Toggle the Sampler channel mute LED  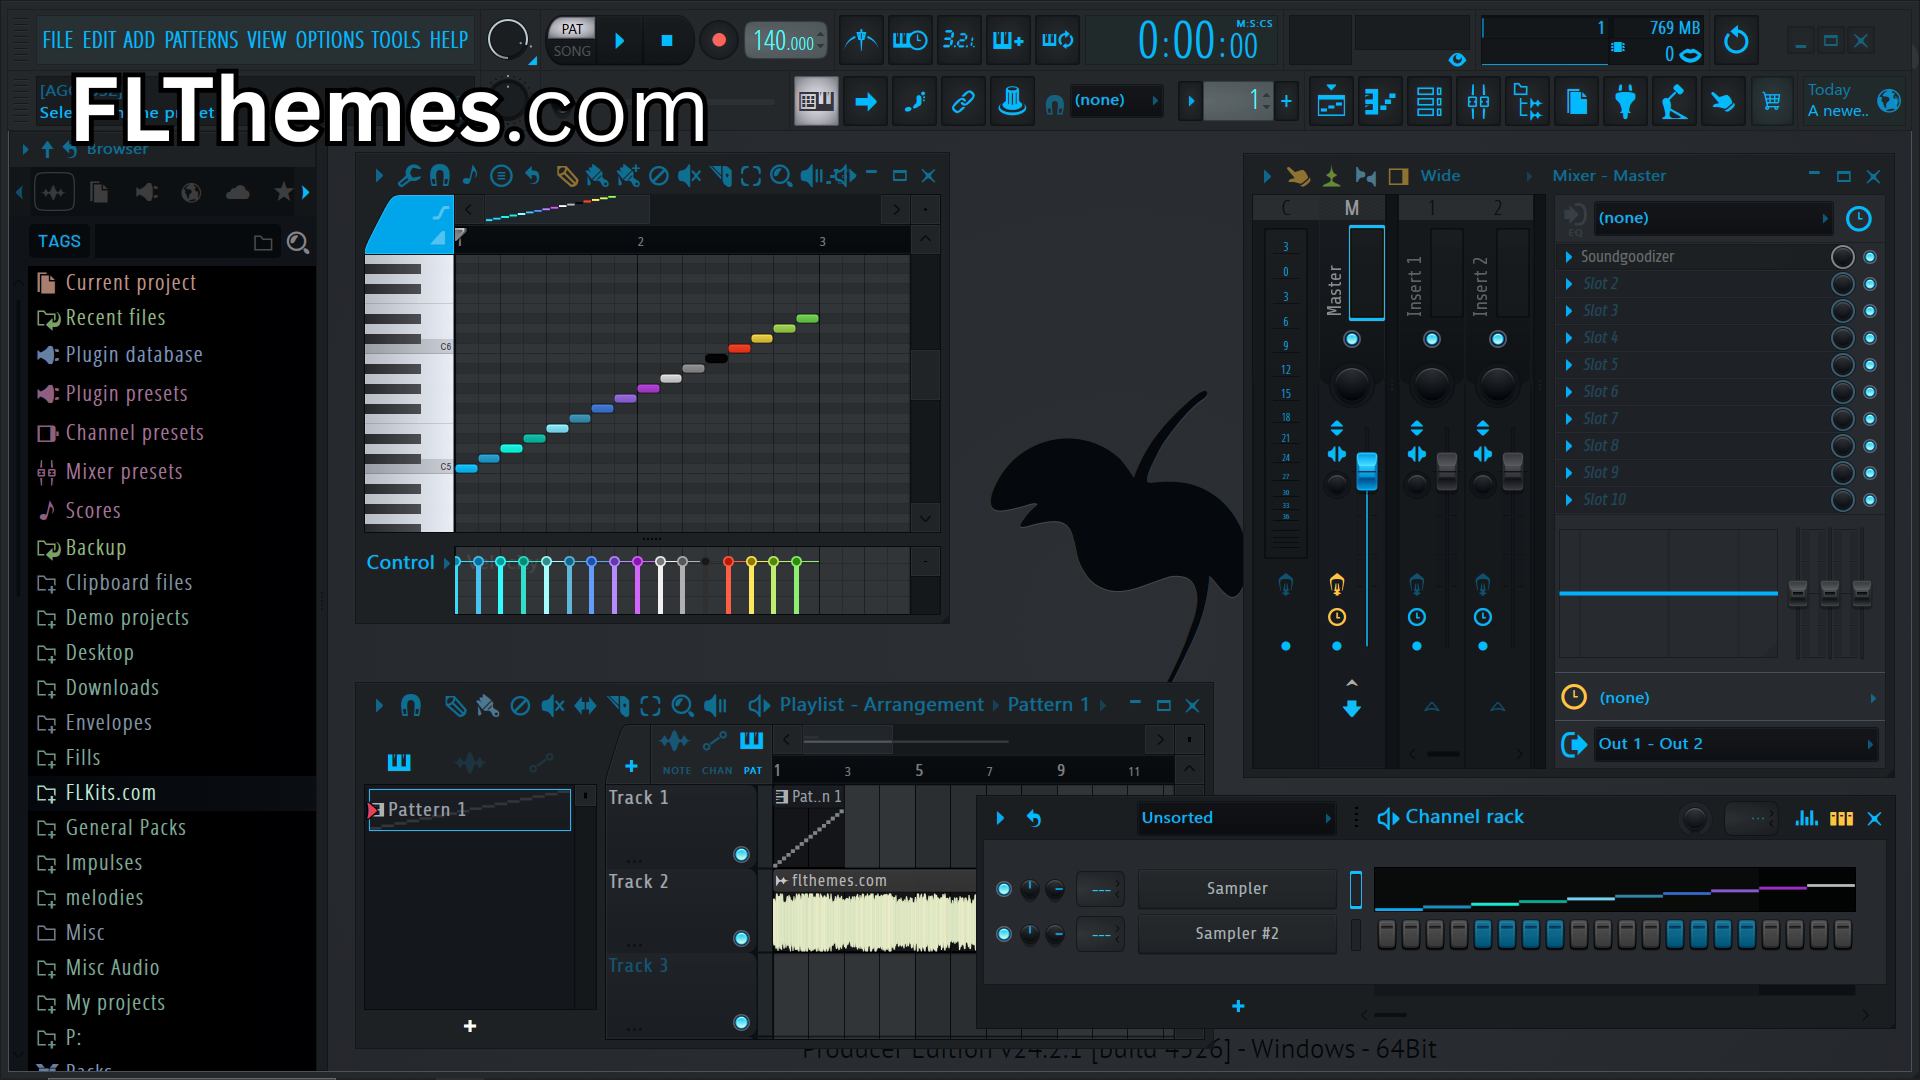pyautogui.click(x=1004, y=889)
